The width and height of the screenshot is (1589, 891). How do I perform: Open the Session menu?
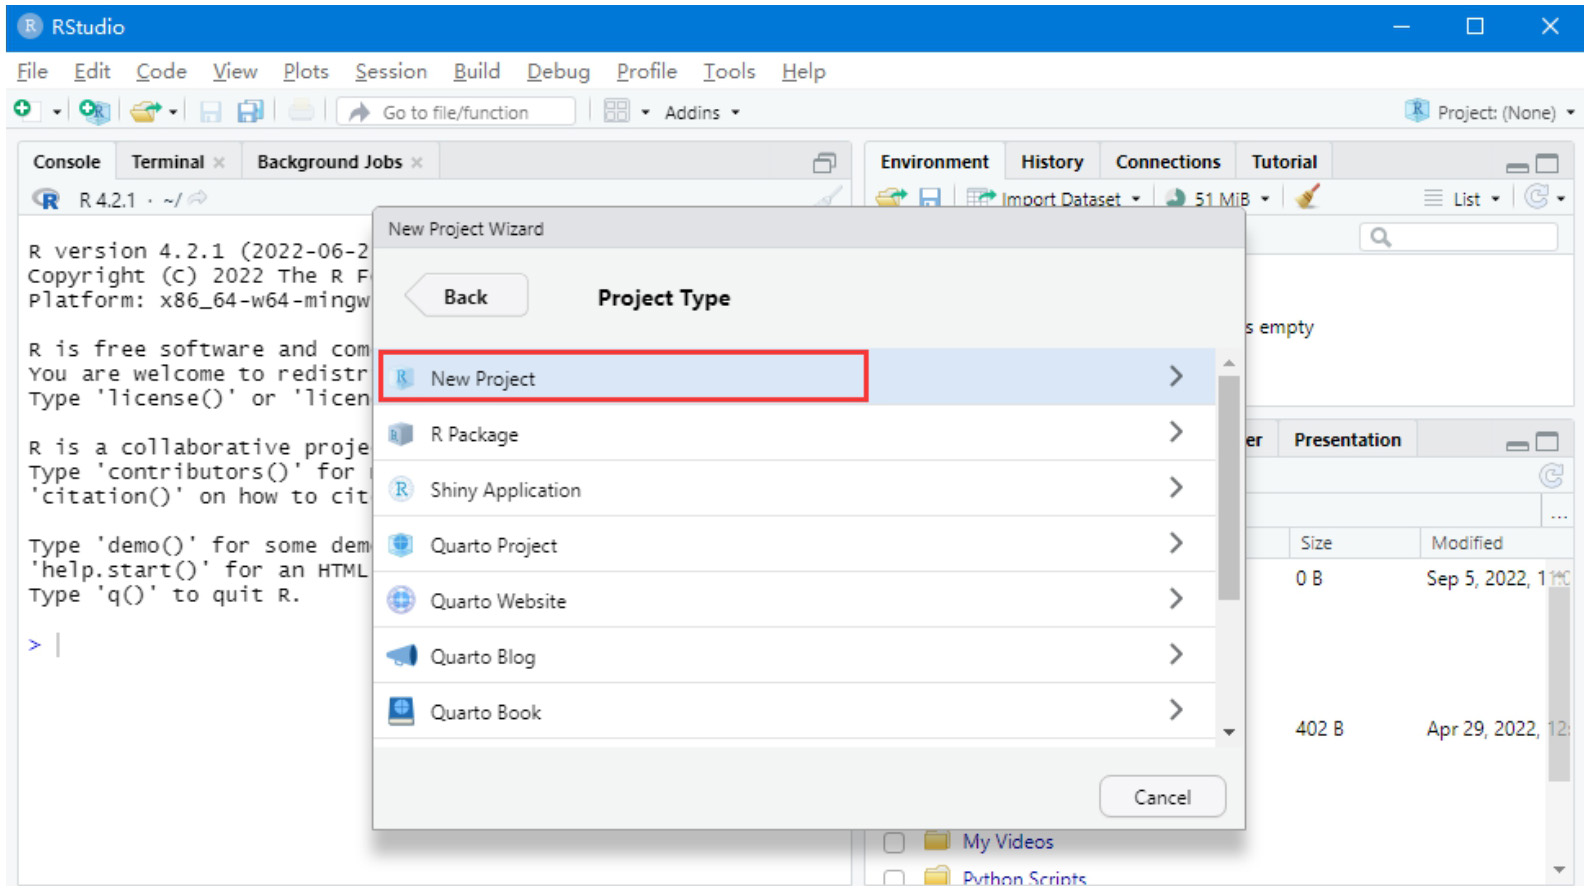[390, 72]
